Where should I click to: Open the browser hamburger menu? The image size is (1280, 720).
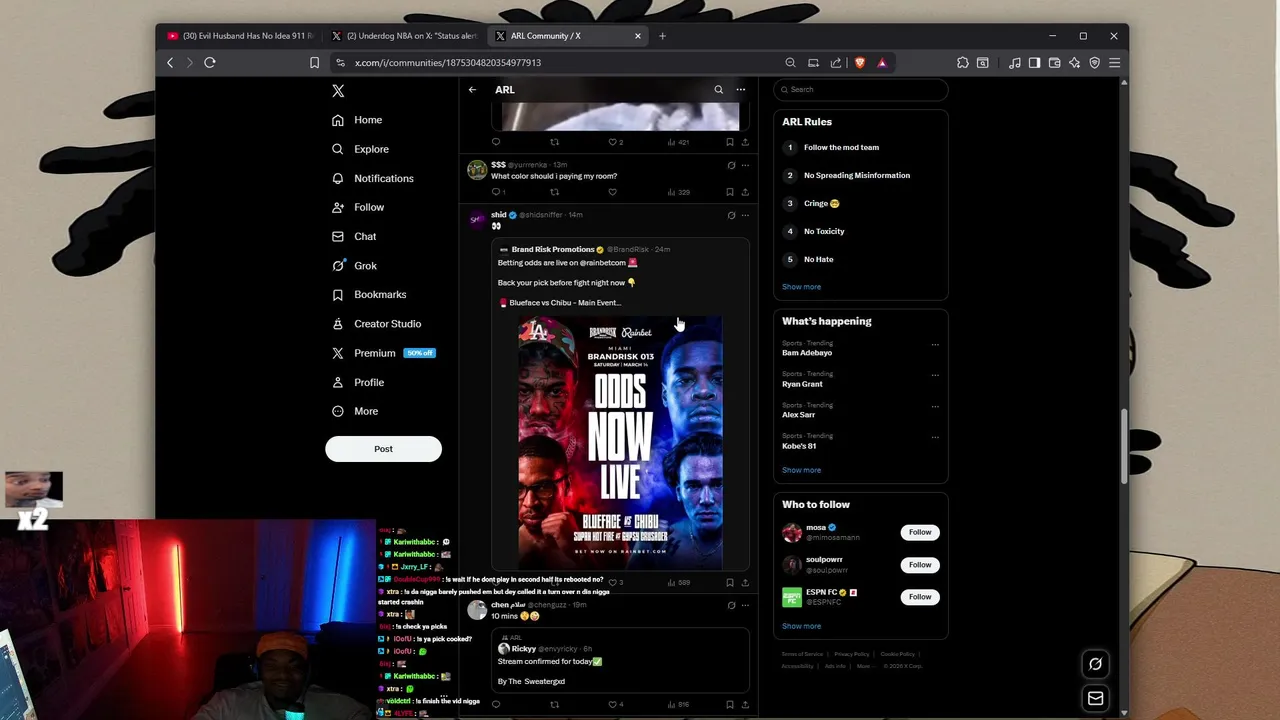(1114, 63)
